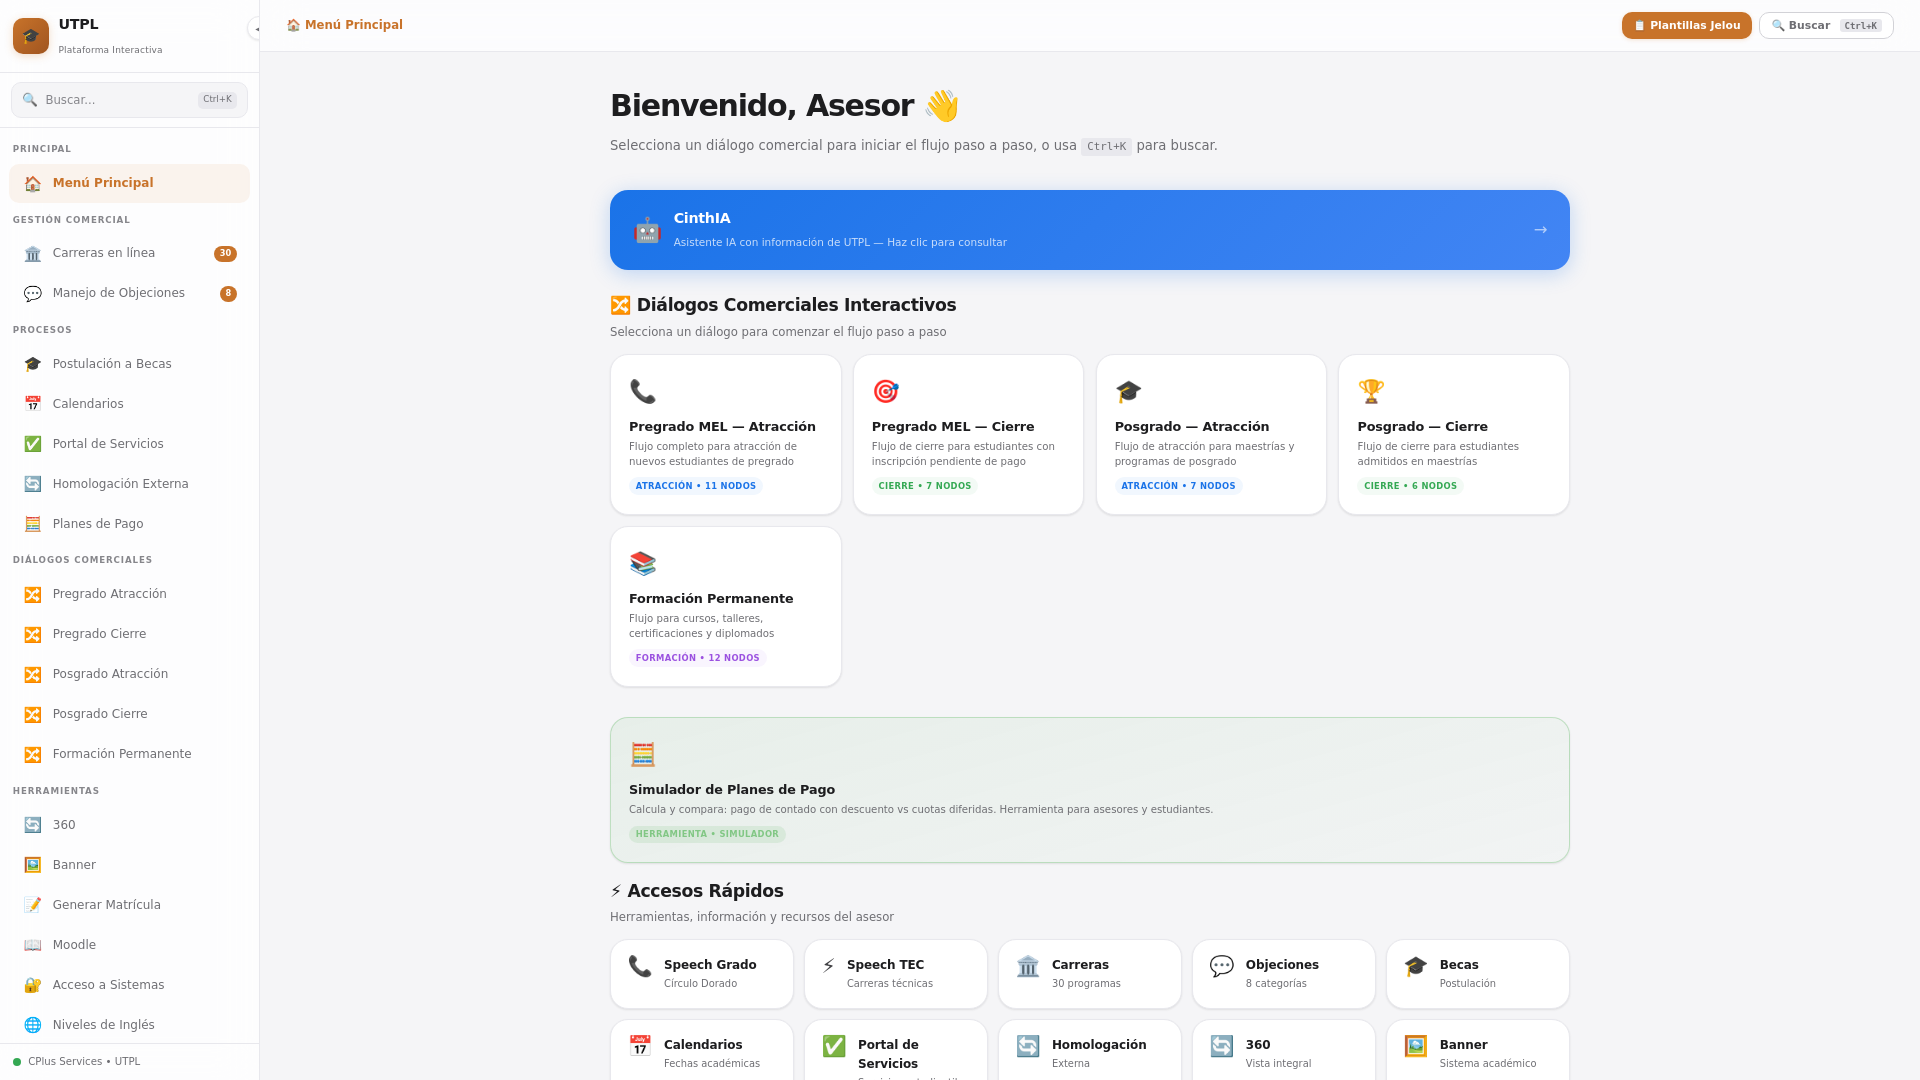Open Formación Permanente in the sidebar
The width and height of the screenshot is (1920, 1080).
pyautogui.click(x=129, y=754)
